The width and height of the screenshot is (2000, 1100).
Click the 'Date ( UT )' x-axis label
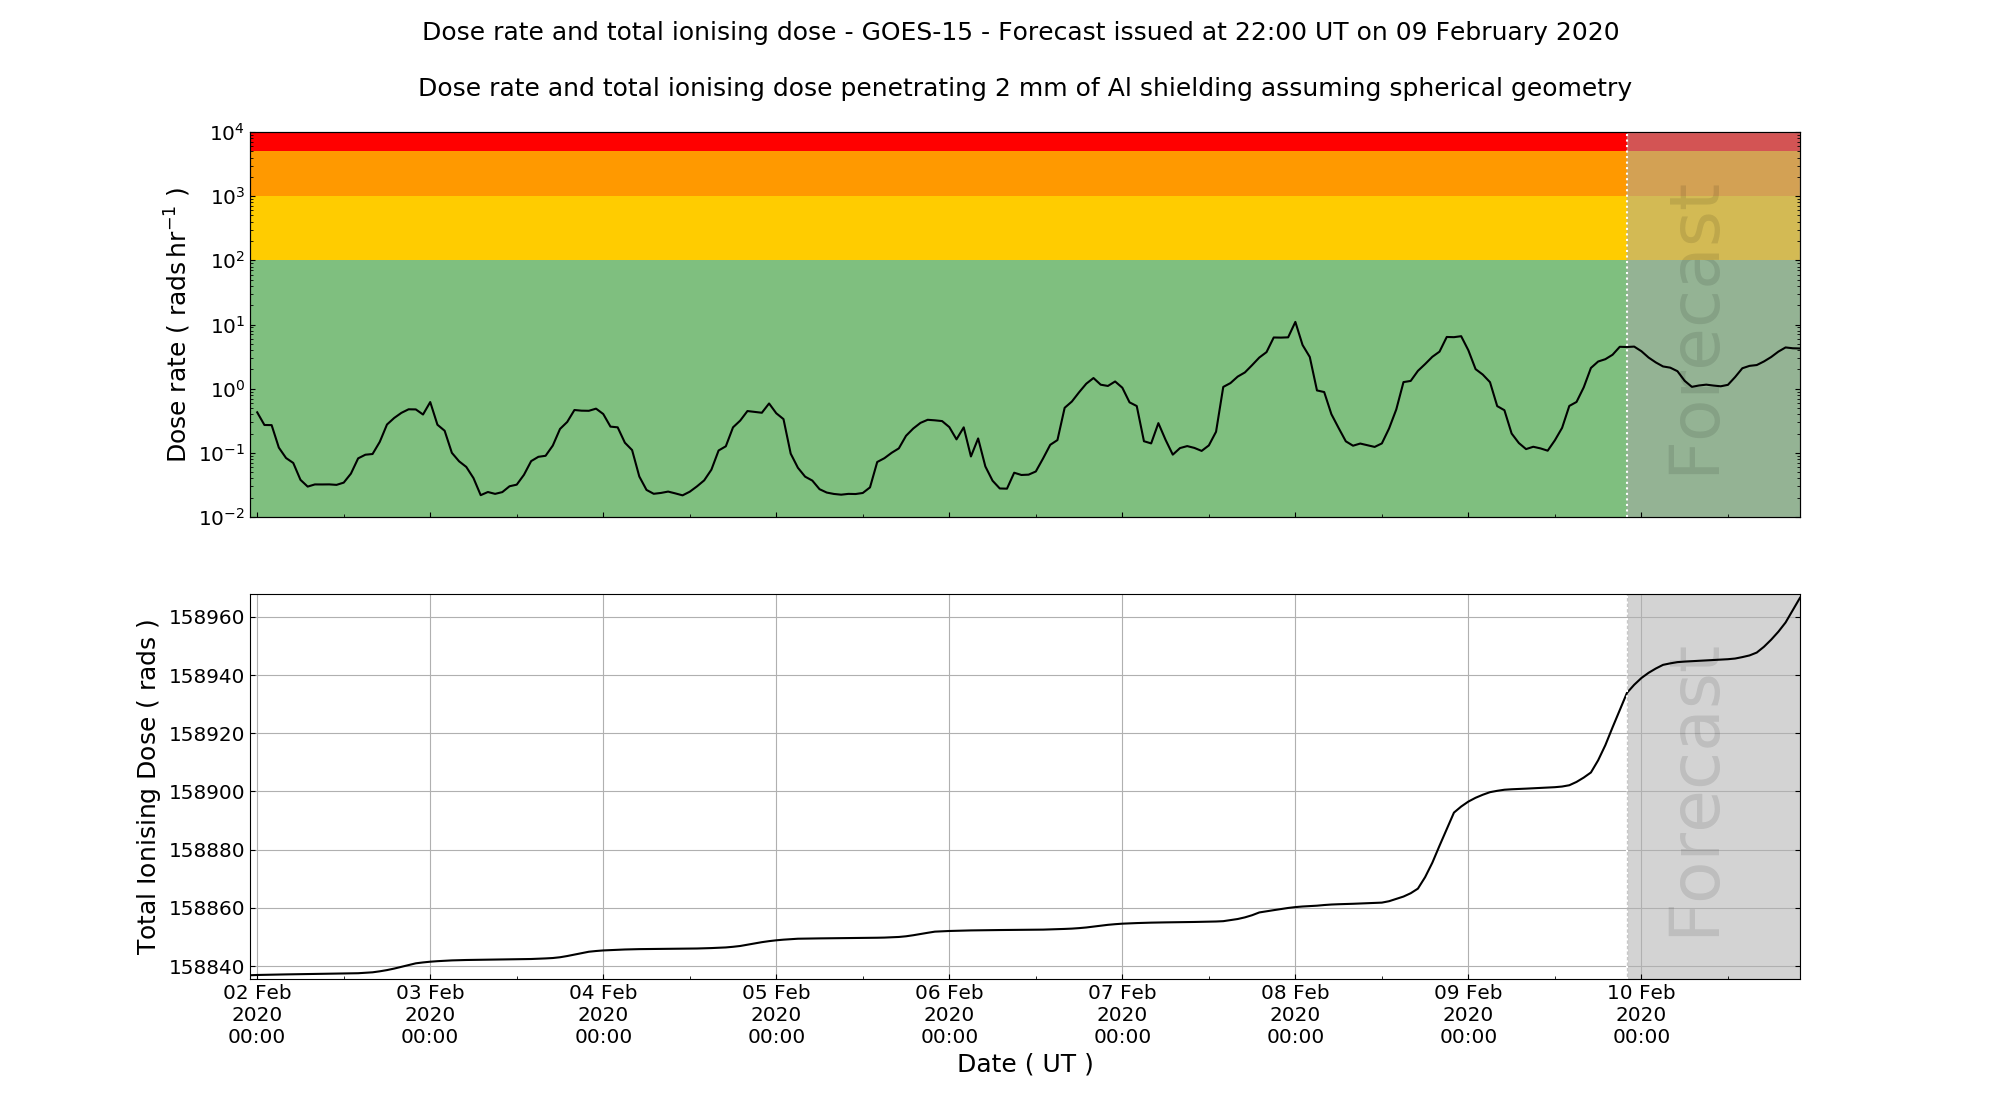tap(1024, 1063)
